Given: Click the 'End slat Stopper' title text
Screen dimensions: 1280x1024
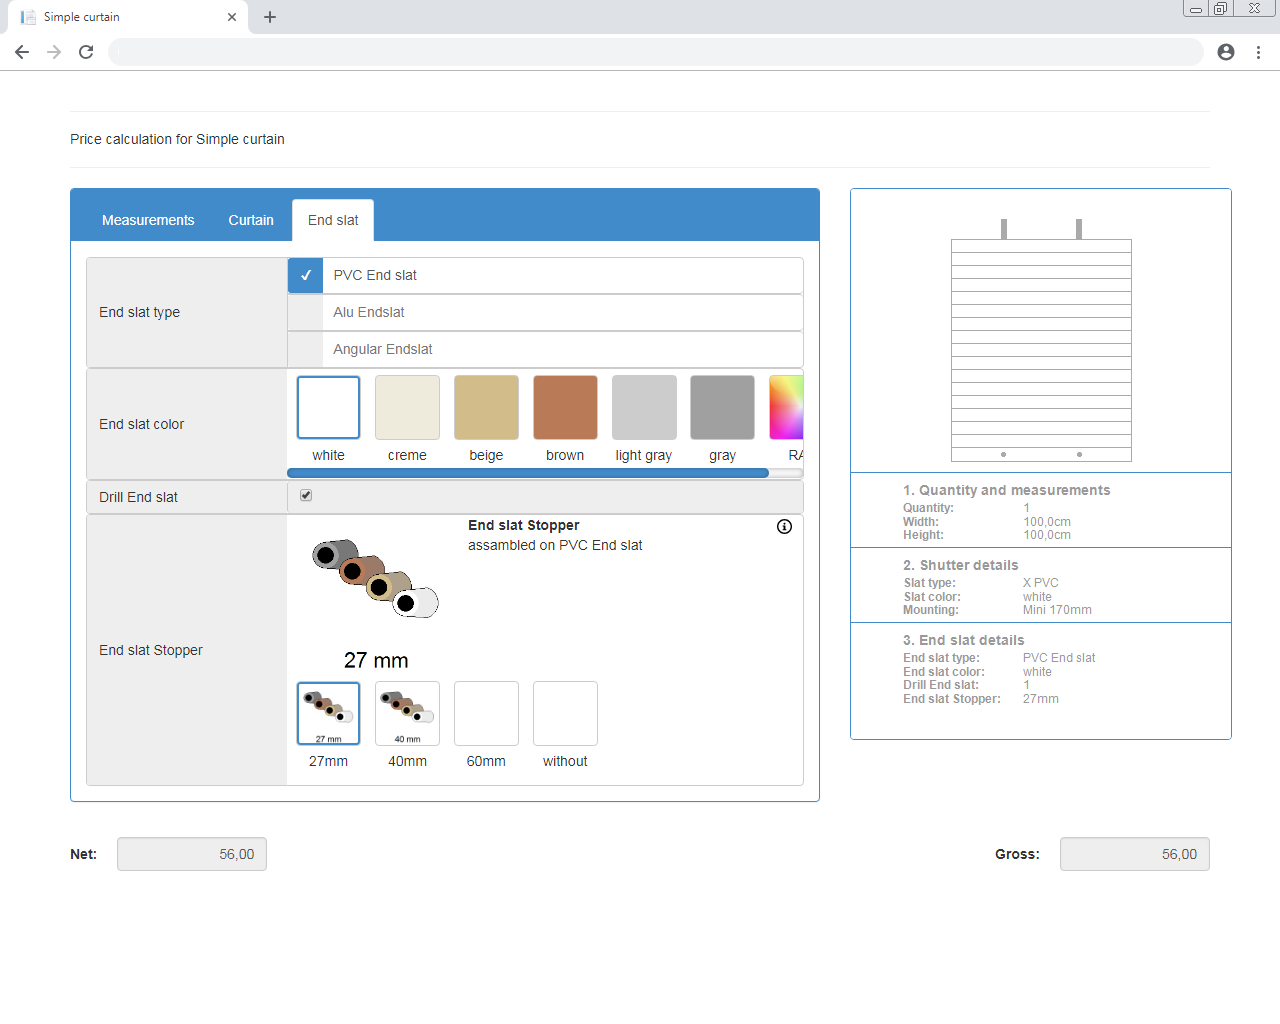Looking at the screenshot, I should [524, 525].
